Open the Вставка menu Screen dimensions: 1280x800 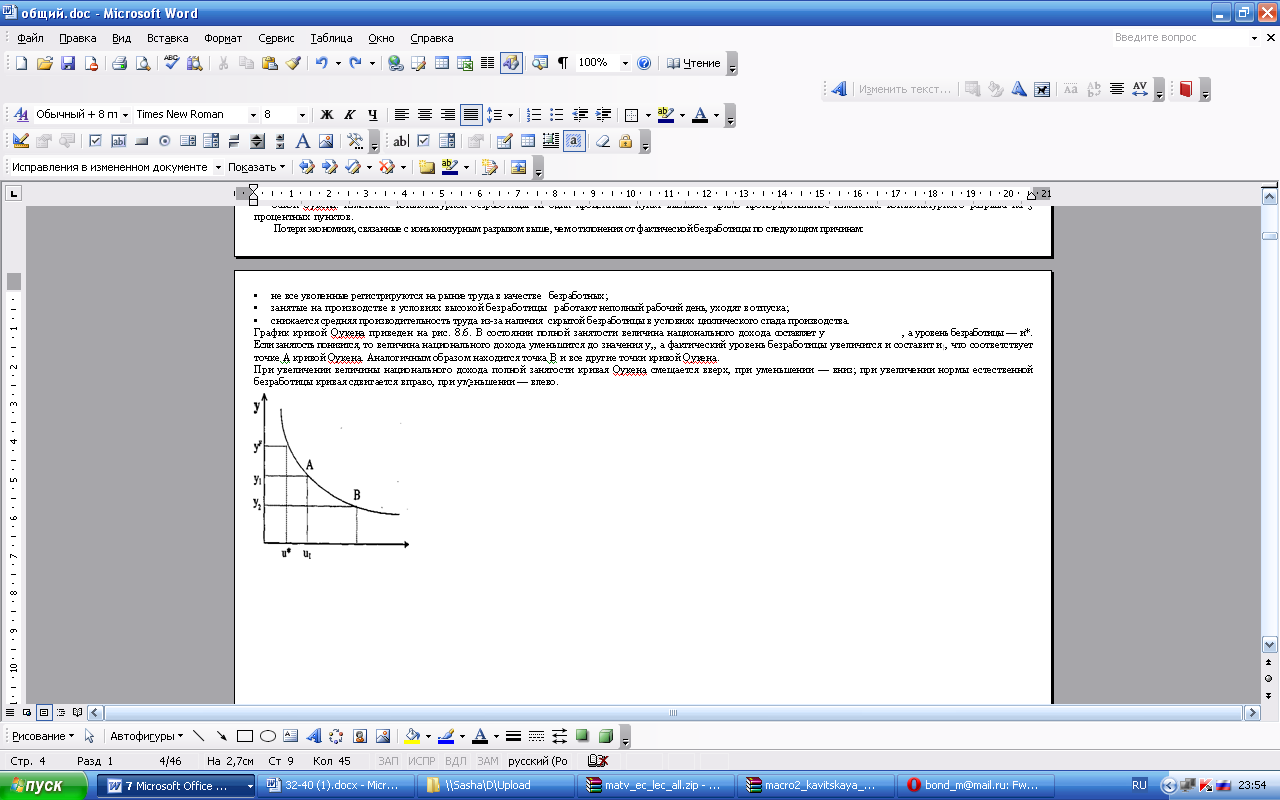pos(167,38)
